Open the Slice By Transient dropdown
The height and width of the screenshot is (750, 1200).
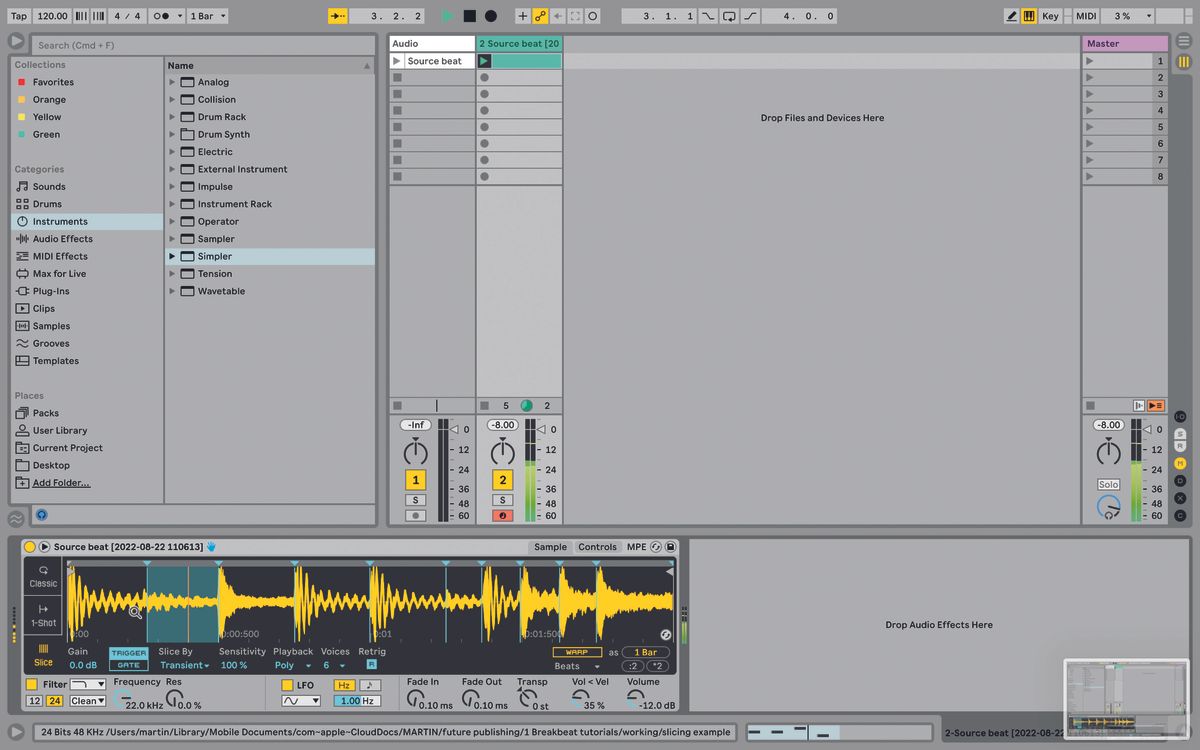[x=185, y=664]
